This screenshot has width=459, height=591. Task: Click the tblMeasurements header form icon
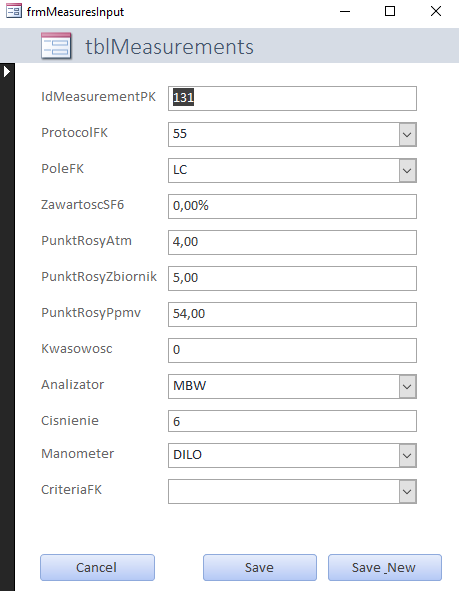tap(56, 46)
